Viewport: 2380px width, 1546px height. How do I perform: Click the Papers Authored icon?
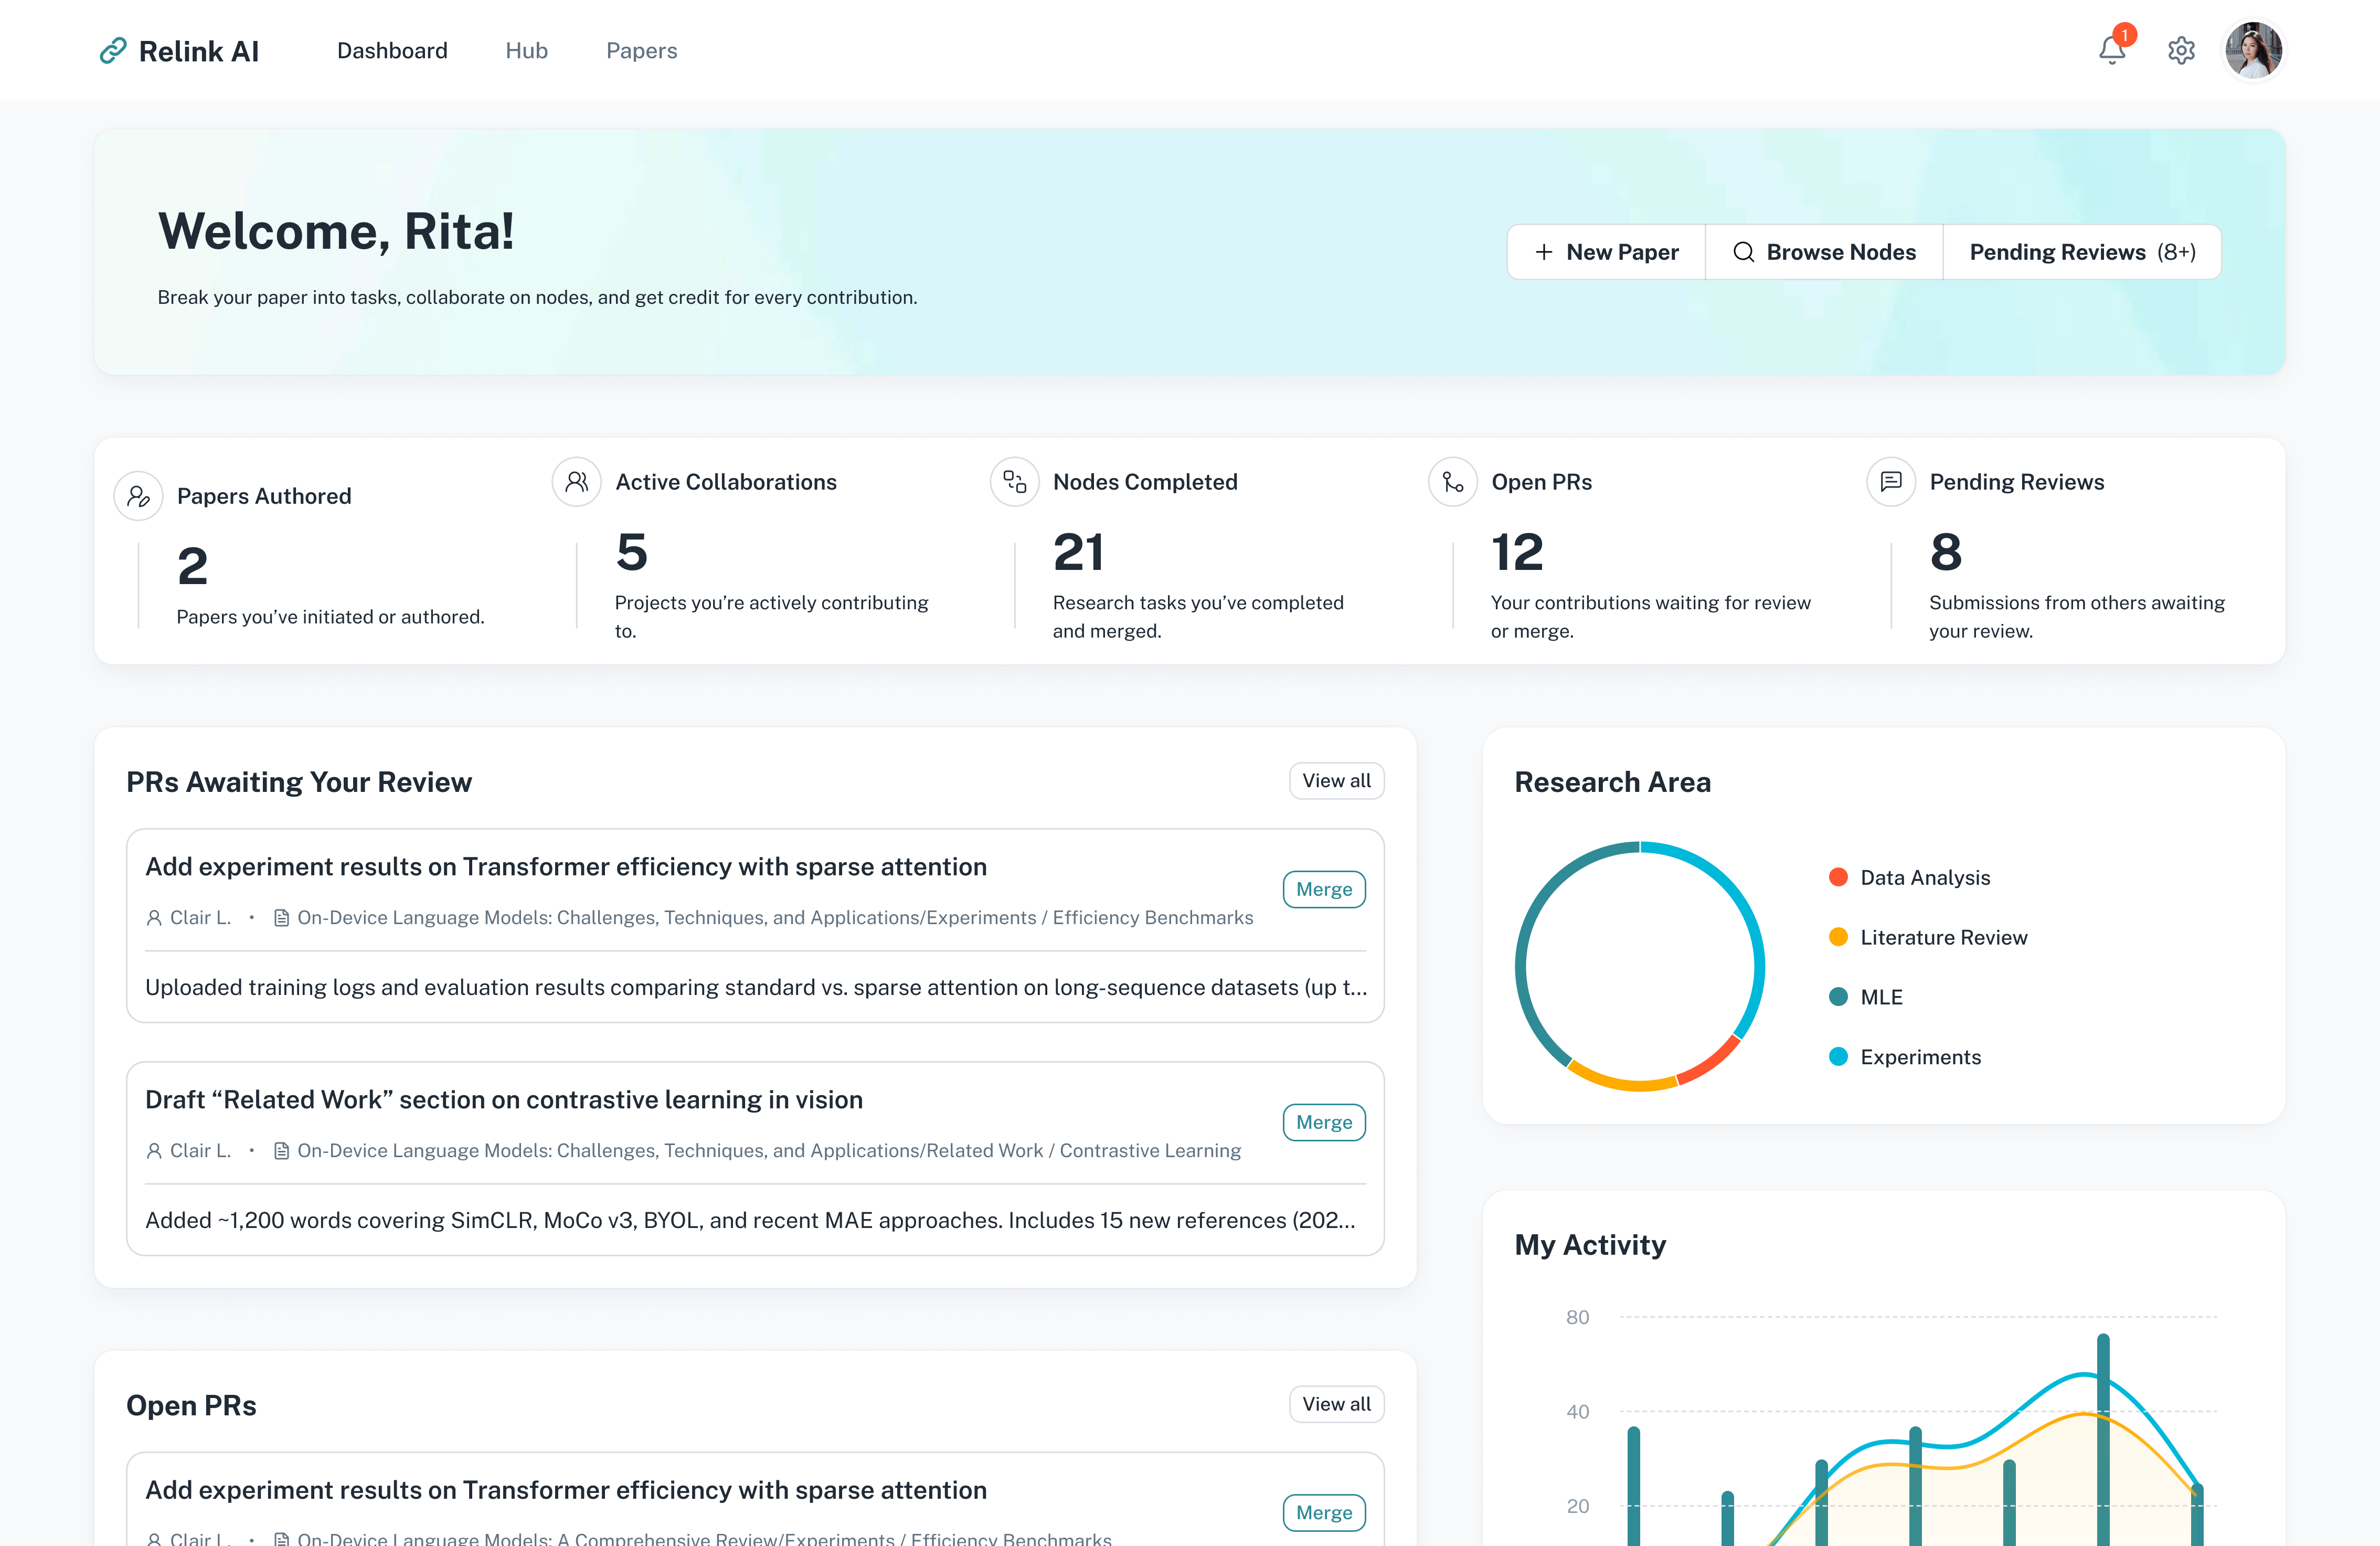click(x=138, y=496)
